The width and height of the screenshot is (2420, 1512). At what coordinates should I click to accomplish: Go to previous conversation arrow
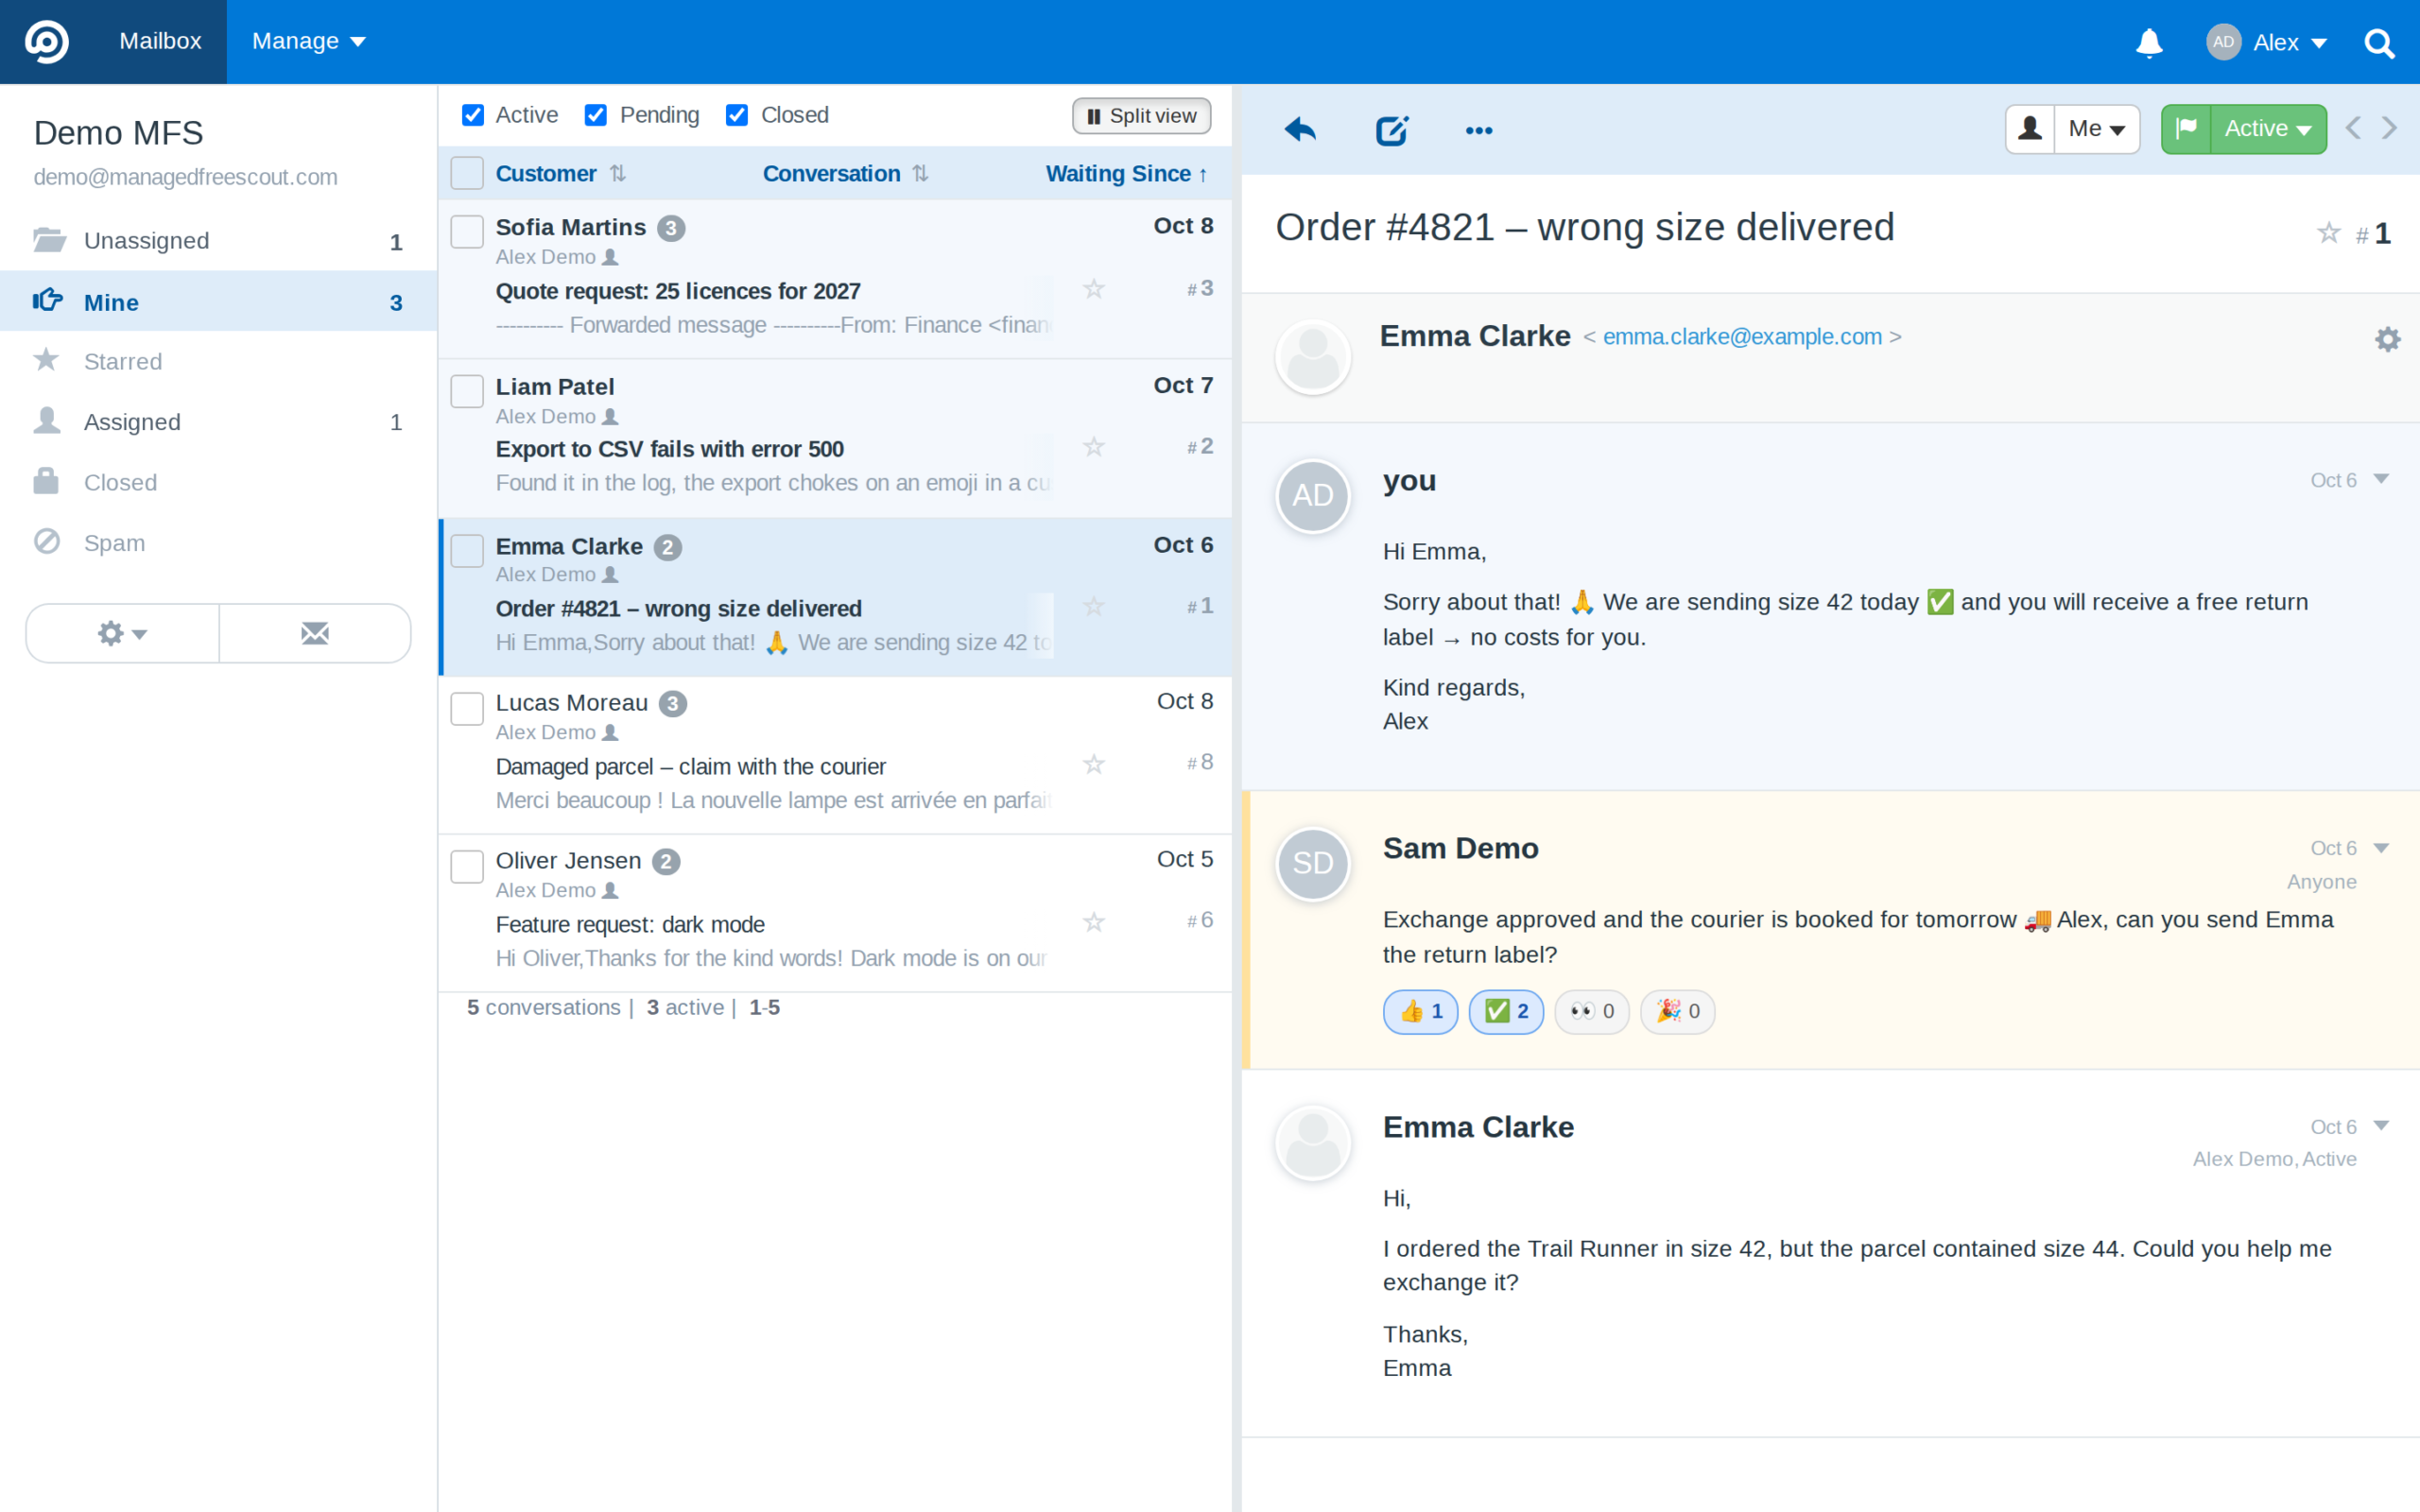click(2353, 128)
